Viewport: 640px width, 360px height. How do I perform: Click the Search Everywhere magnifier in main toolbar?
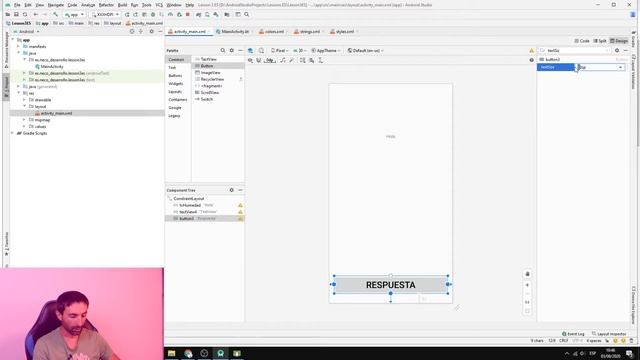[x=247, y=14]
